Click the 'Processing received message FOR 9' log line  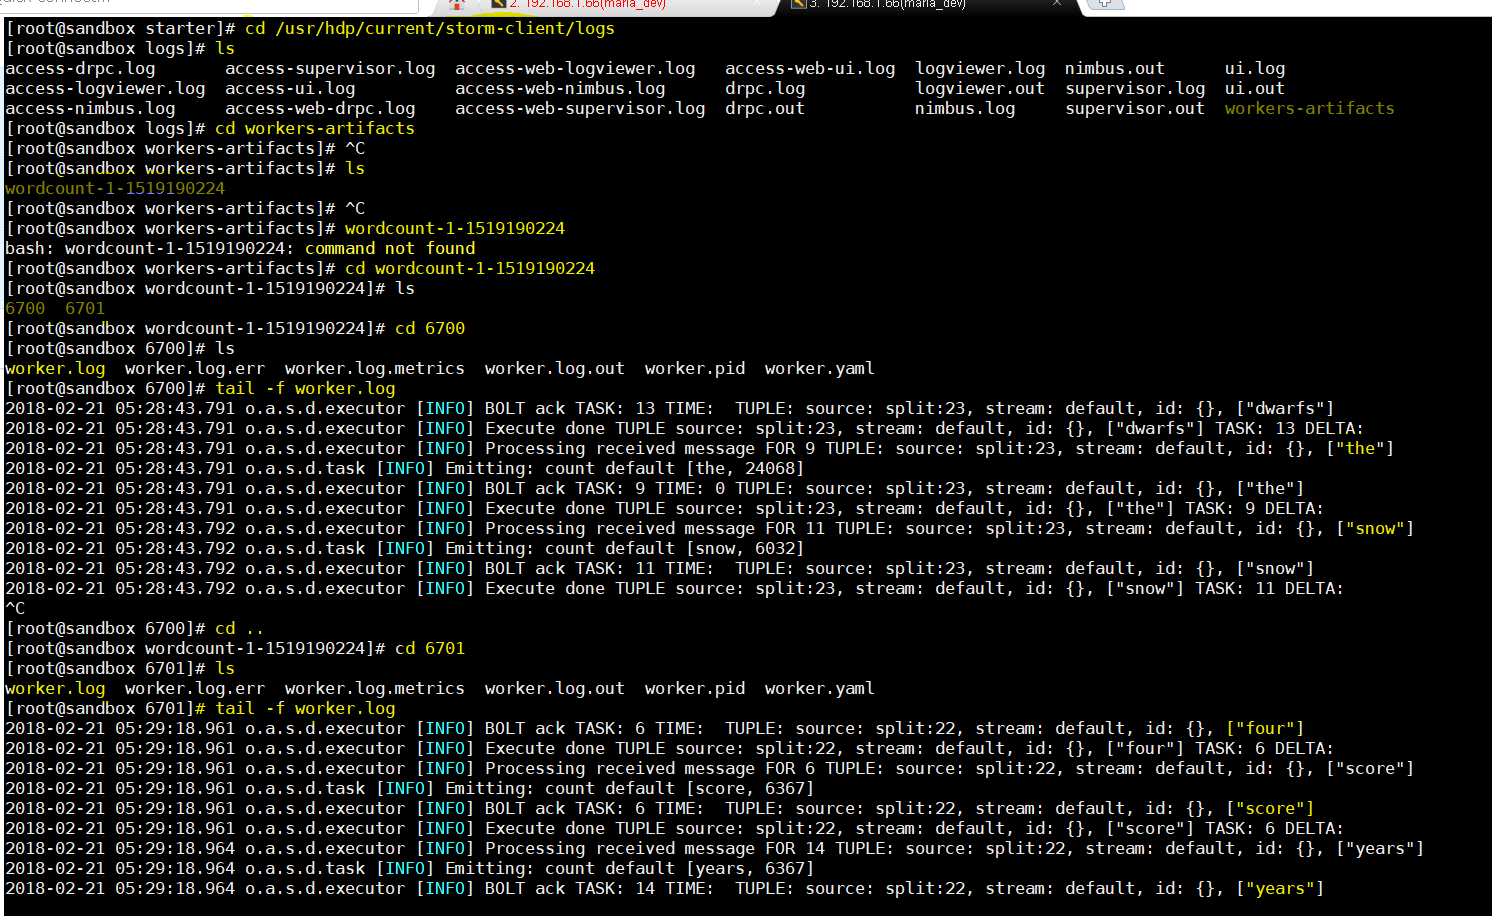coord(700,449)
